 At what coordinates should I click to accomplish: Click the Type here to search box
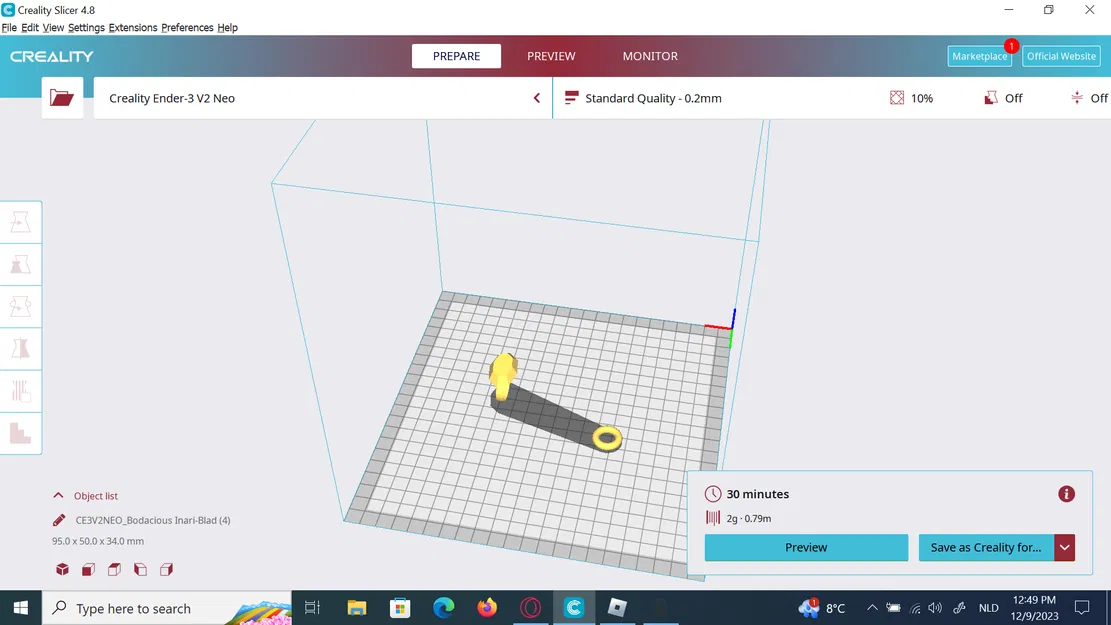(167, 608)
